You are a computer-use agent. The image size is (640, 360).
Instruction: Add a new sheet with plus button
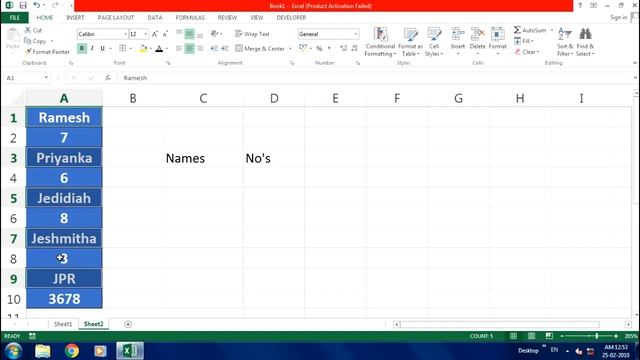(x=128, y=324)
